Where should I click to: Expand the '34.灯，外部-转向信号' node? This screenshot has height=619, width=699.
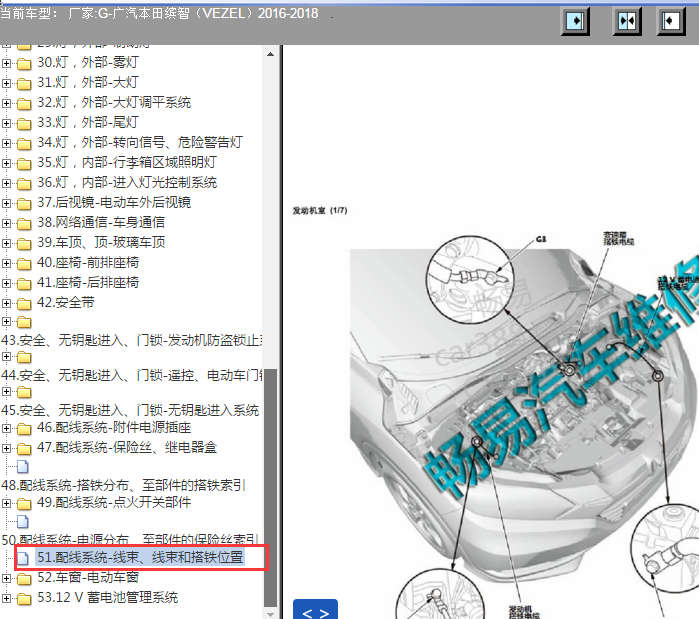(6, 143)
